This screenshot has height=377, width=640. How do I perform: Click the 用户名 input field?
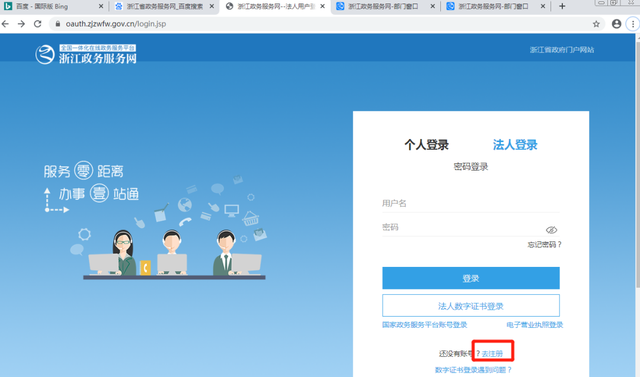[471, 203]
